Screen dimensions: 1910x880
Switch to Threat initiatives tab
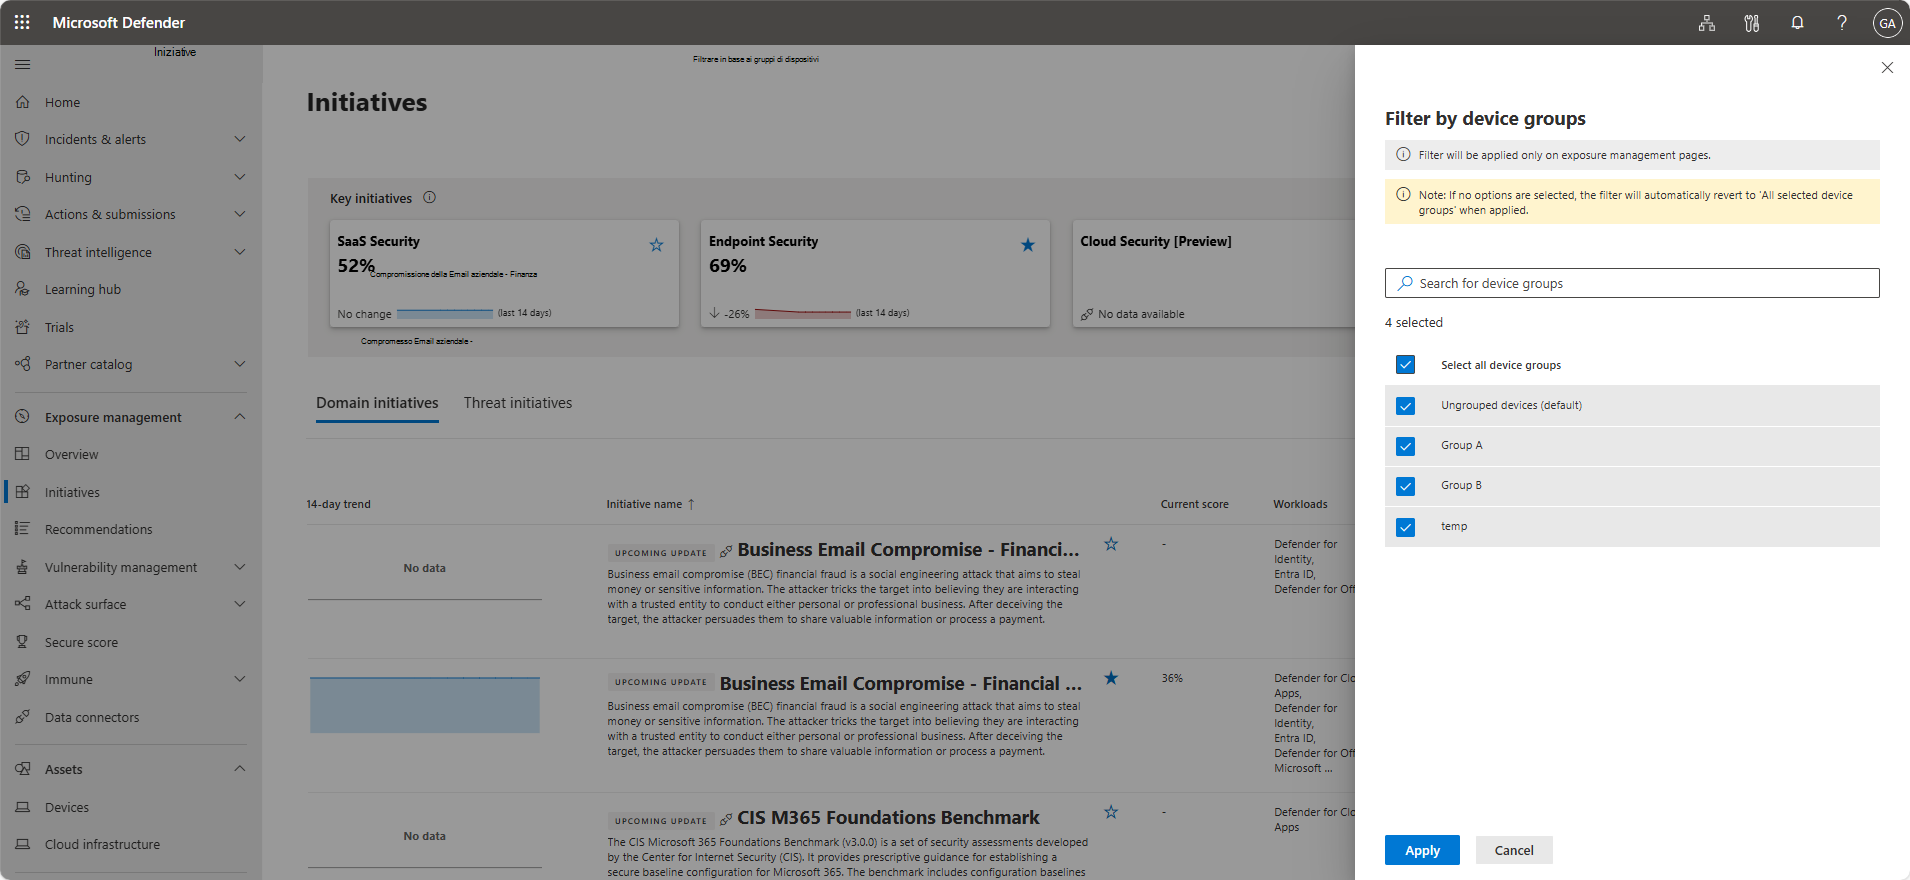tap(518, 403)
